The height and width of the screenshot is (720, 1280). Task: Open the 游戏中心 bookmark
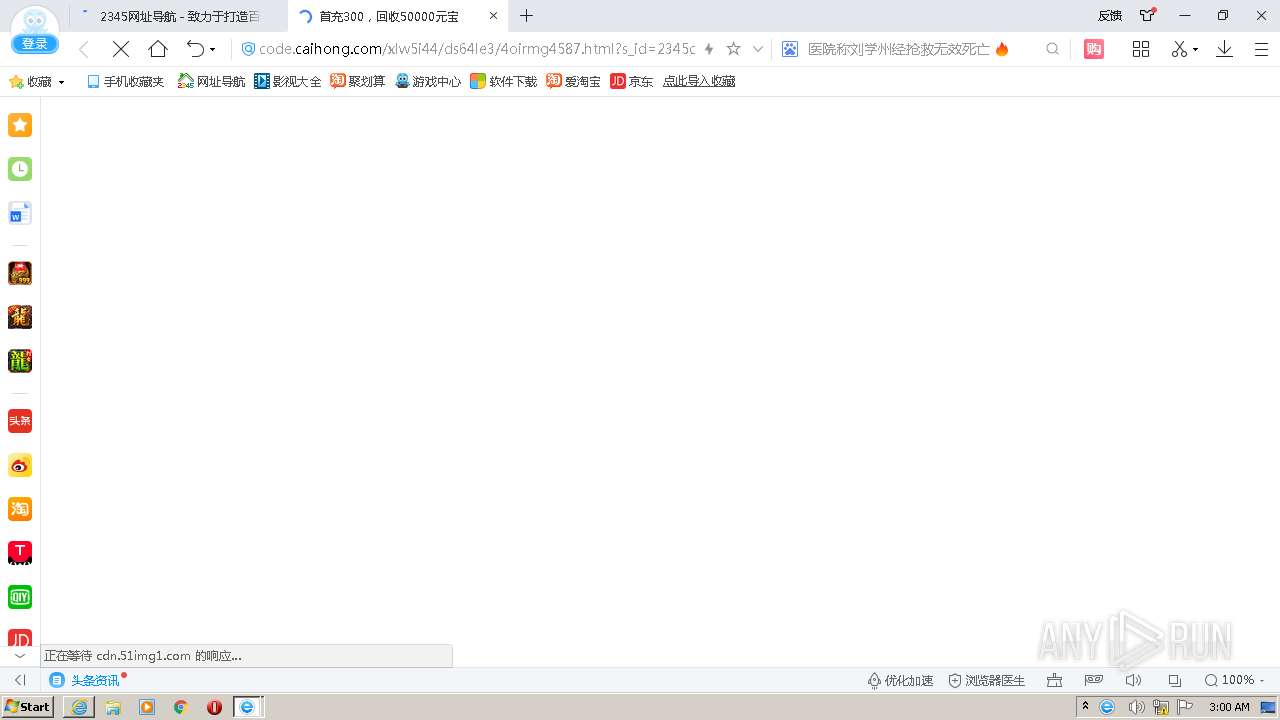click(x=428, y=81)
